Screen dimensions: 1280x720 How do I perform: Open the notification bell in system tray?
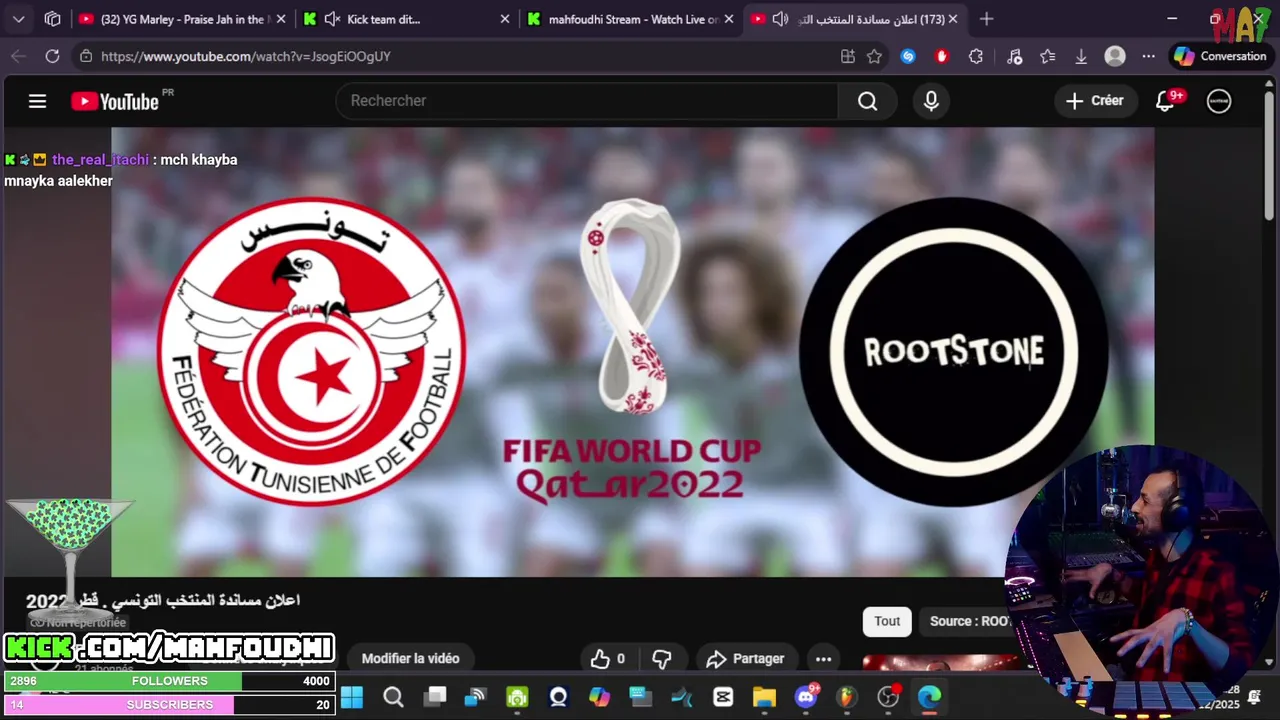click(1254, 697)
